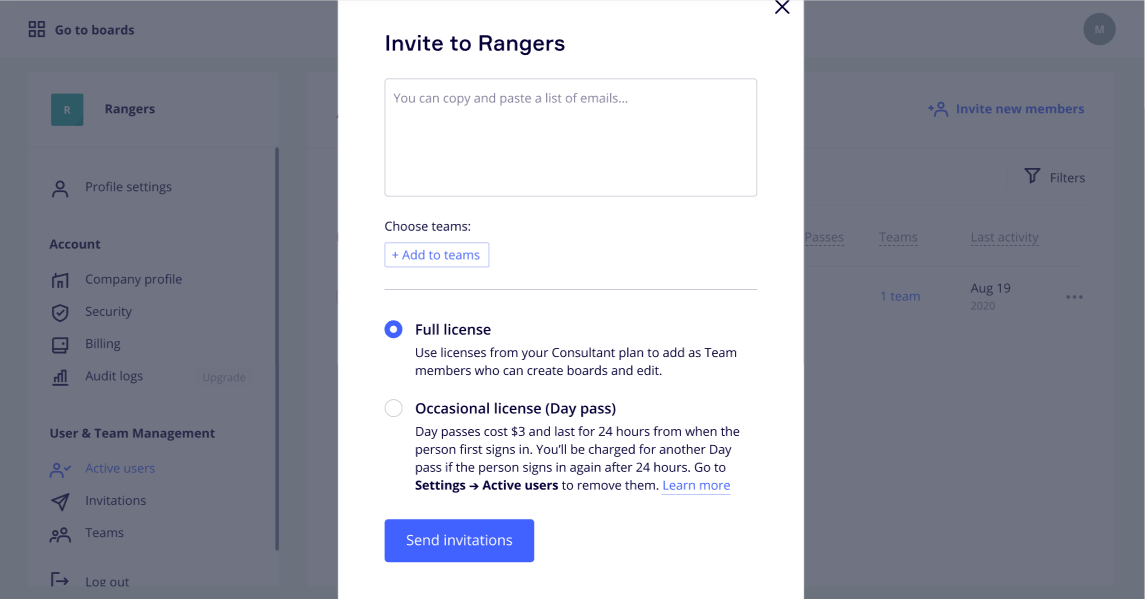Click the Invitations paper plane icon

(x=60, y=501)
